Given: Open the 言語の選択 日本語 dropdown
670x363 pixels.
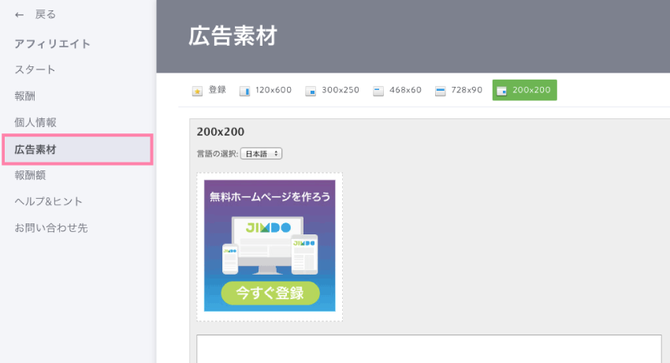Looking at the screenshot, I should (261, 154).
